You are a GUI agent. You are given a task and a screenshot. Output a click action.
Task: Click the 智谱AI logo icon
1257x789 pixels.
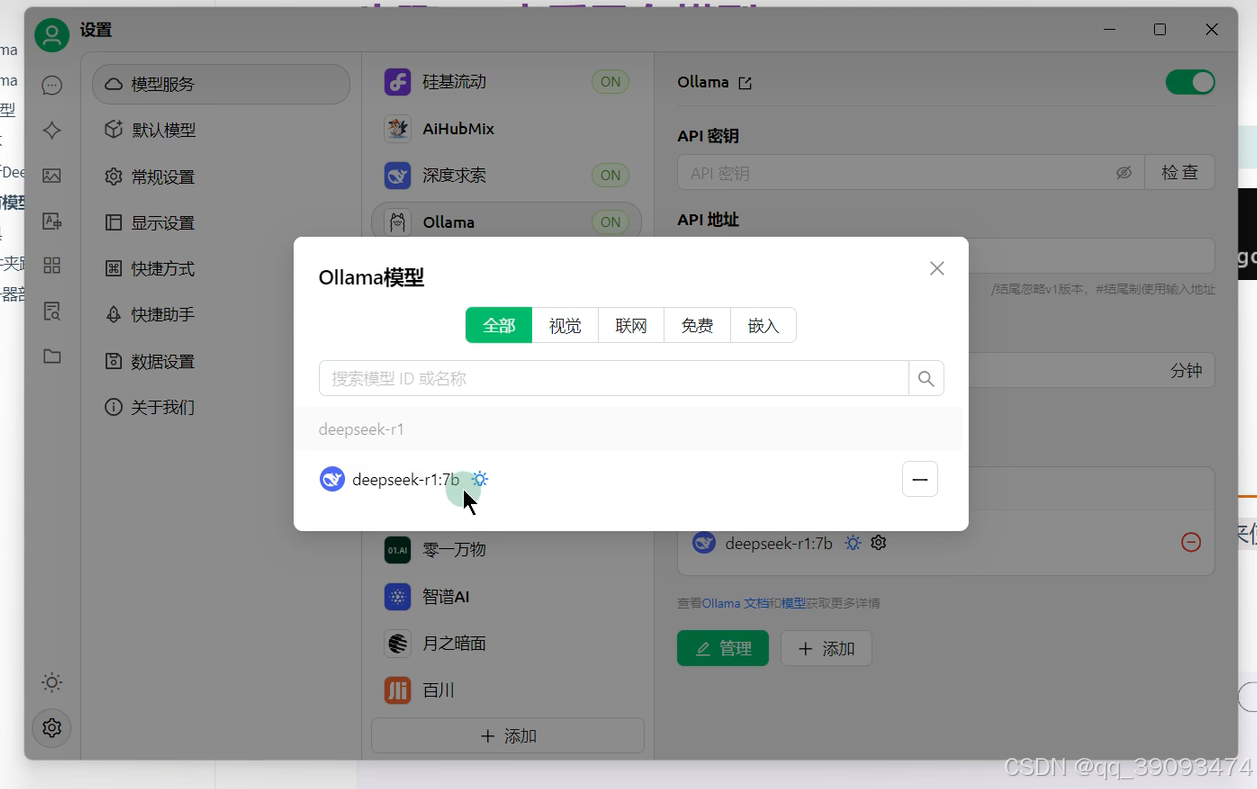point(398,596)
